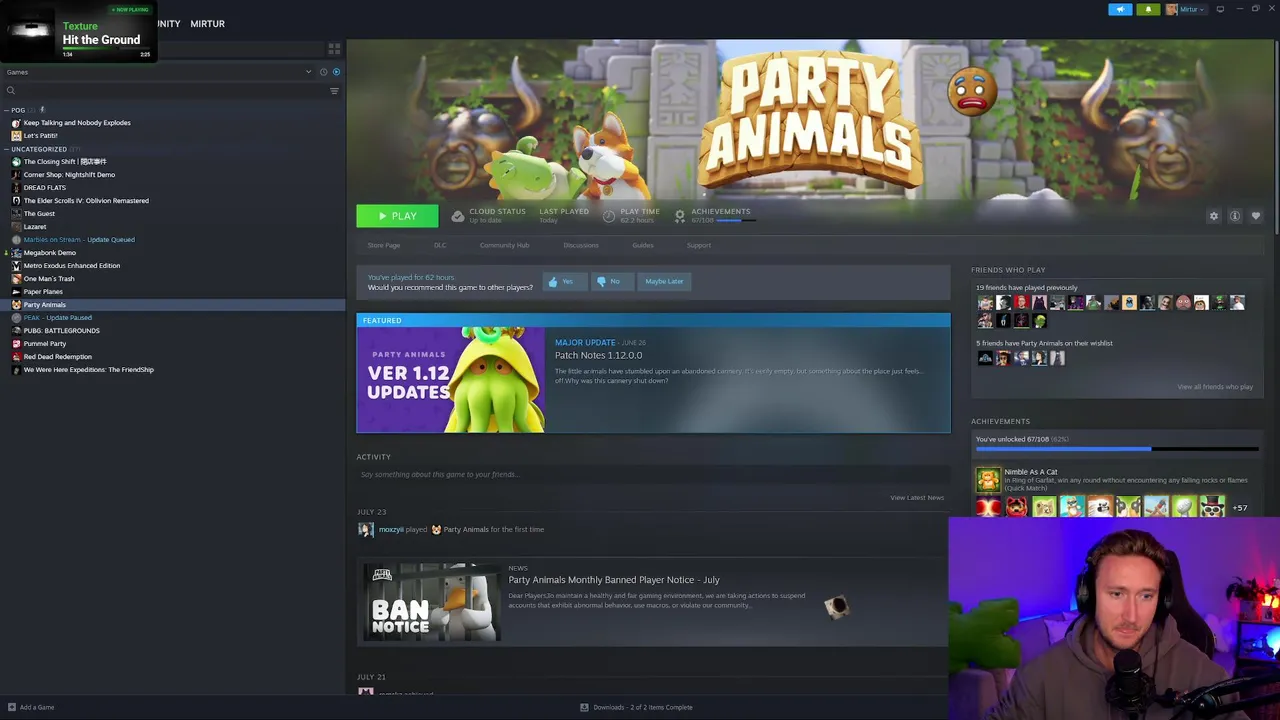Click the Achievements gear-star icon
1280x720 pixels.
tap(680, 216)
